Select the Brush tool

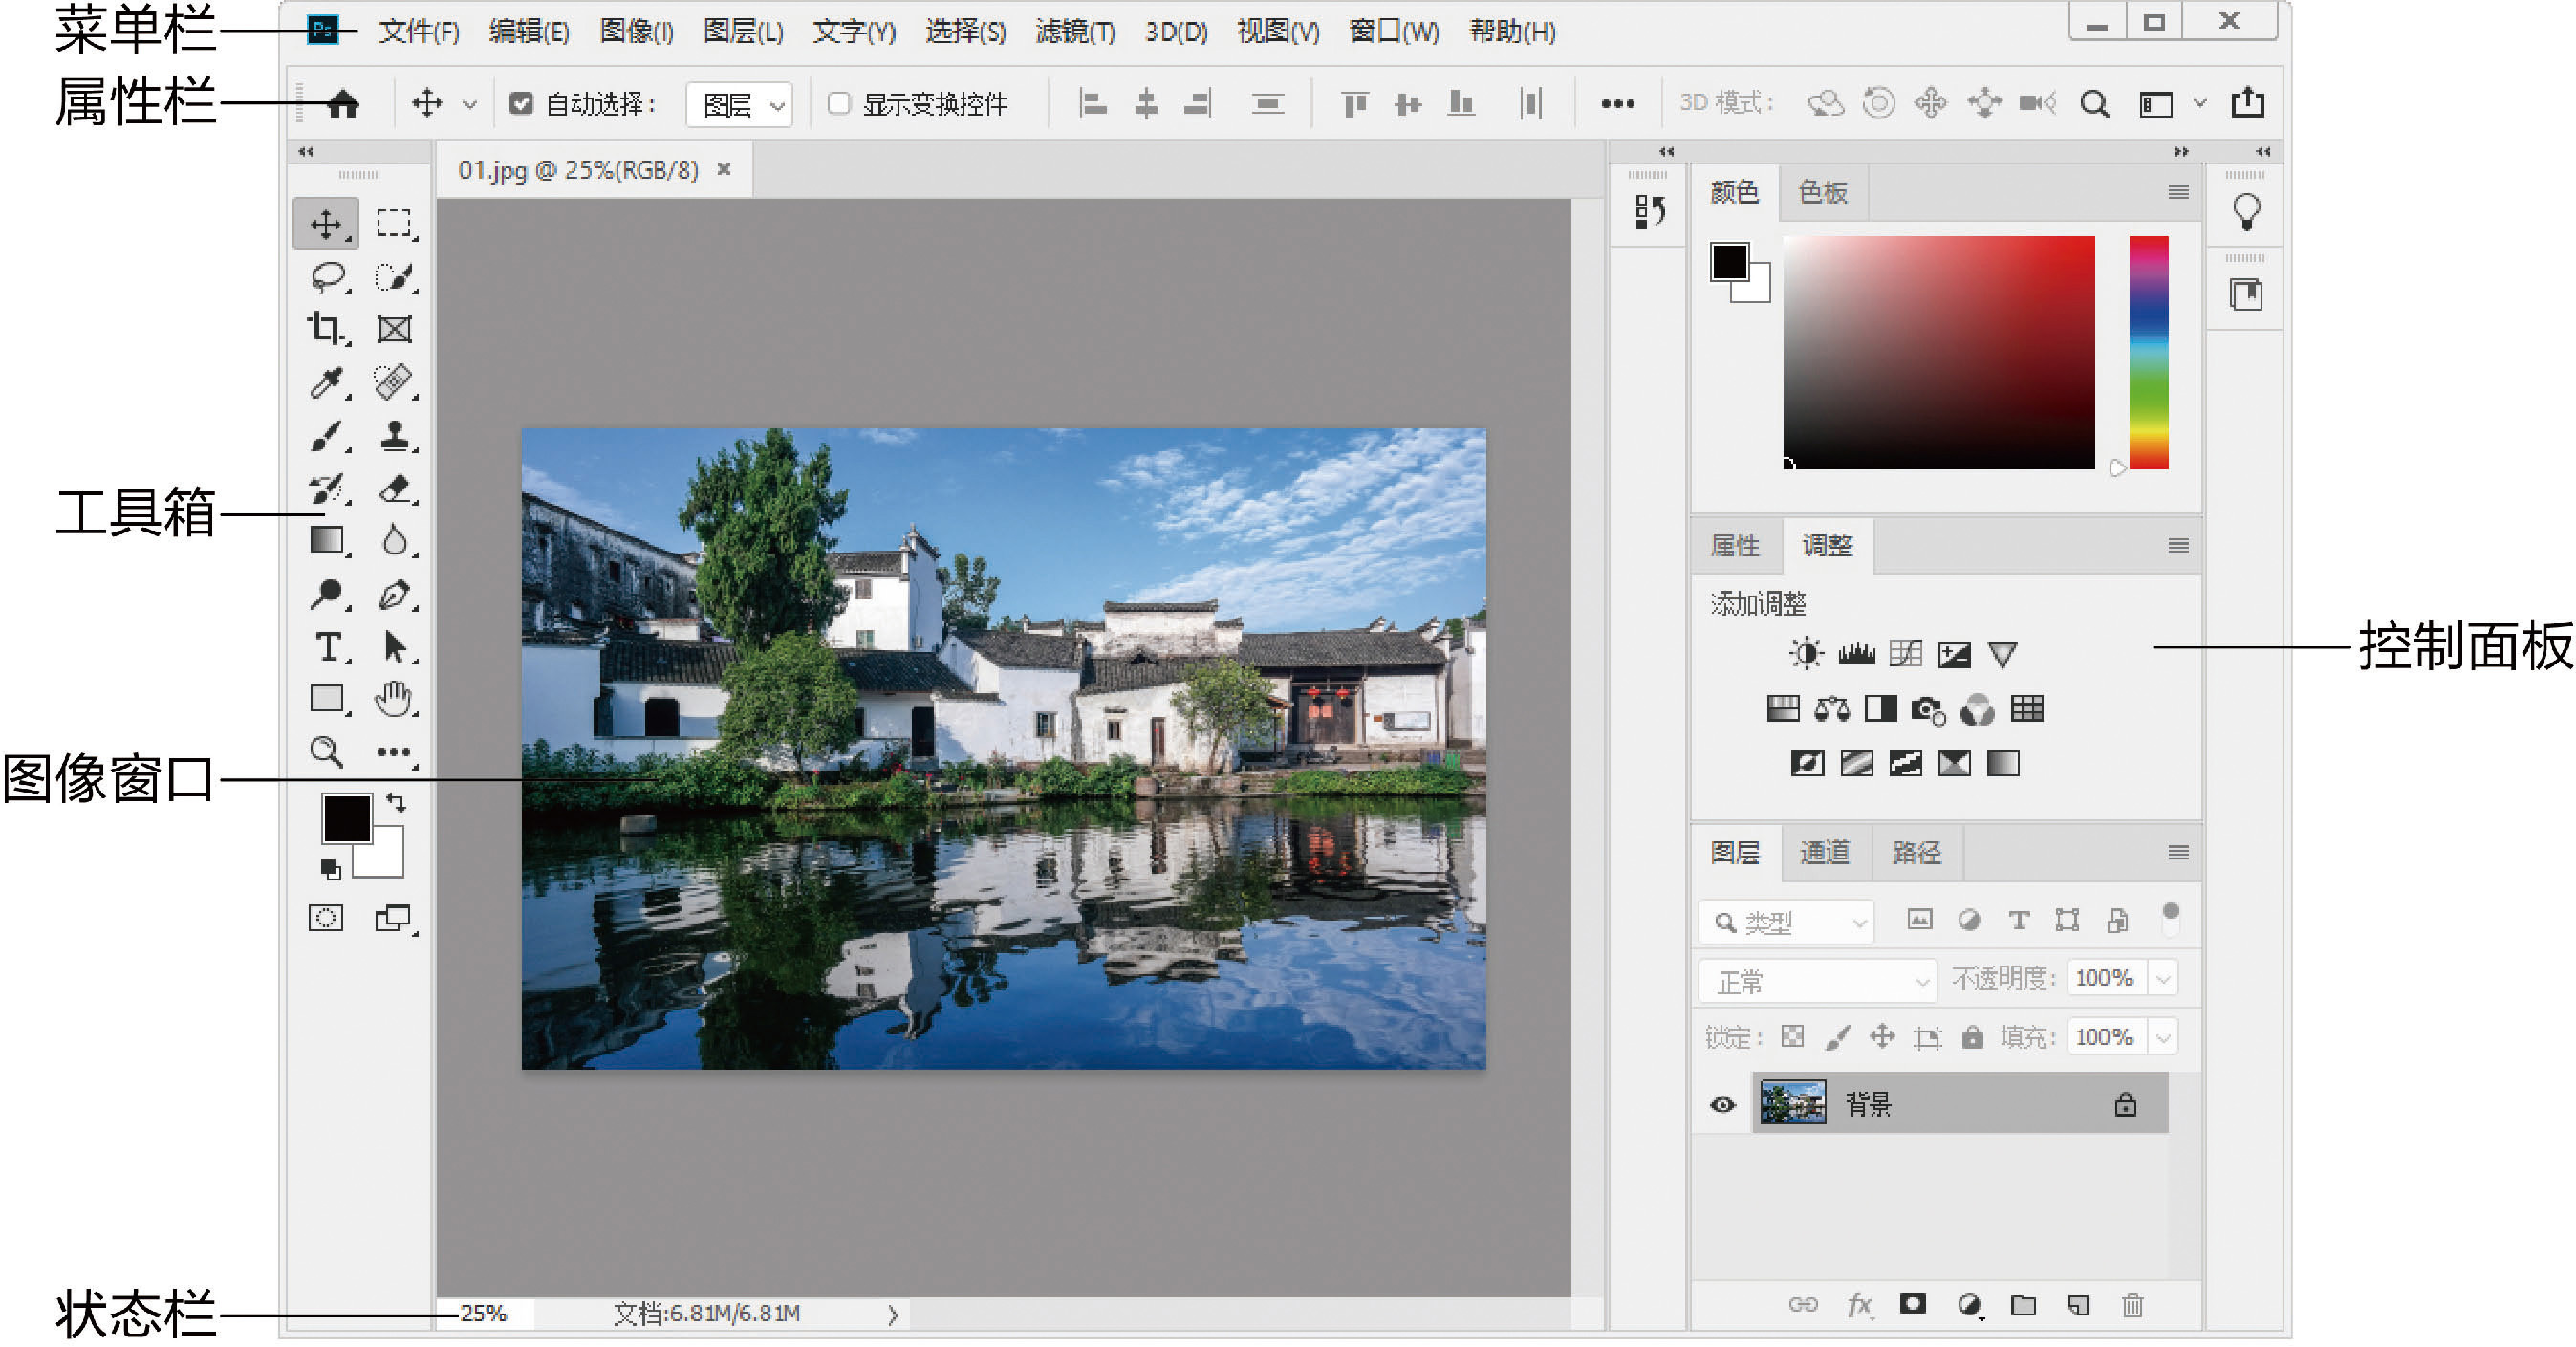pyautogui.click(x=327, y=436)
